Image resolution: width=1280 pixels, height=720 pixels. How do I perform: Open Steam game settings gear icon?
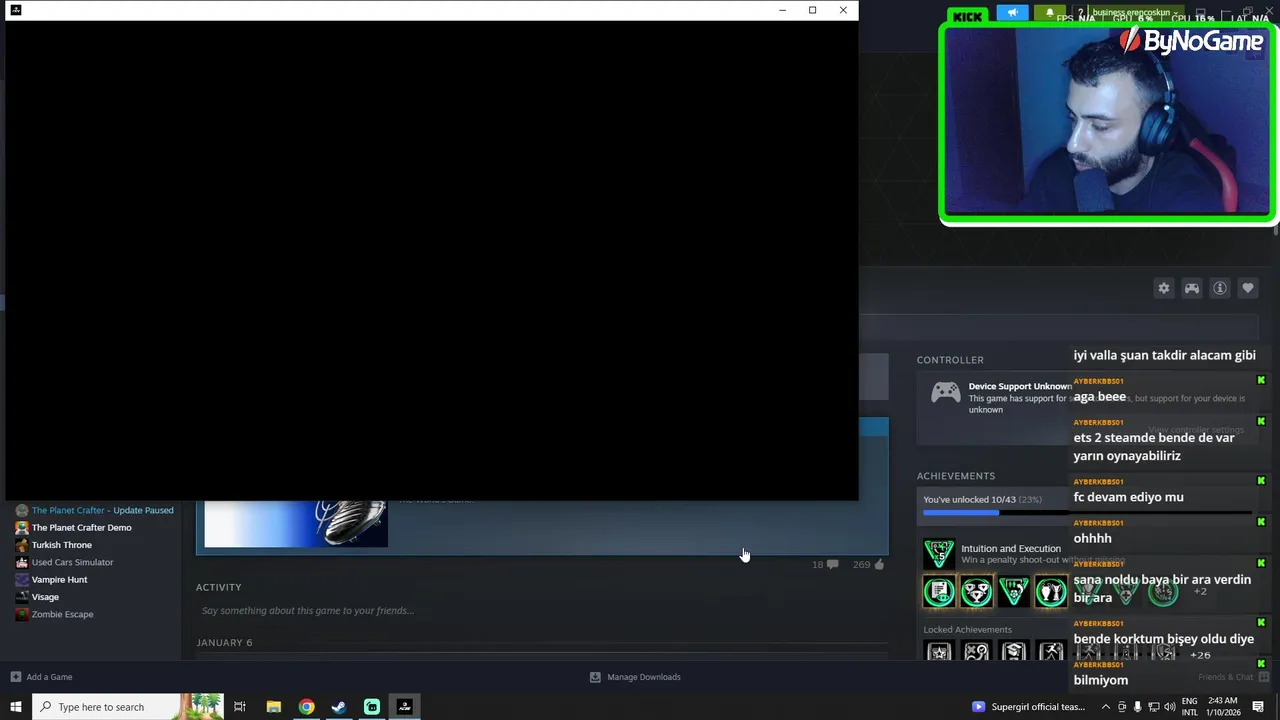click(x=1164, y=288)
